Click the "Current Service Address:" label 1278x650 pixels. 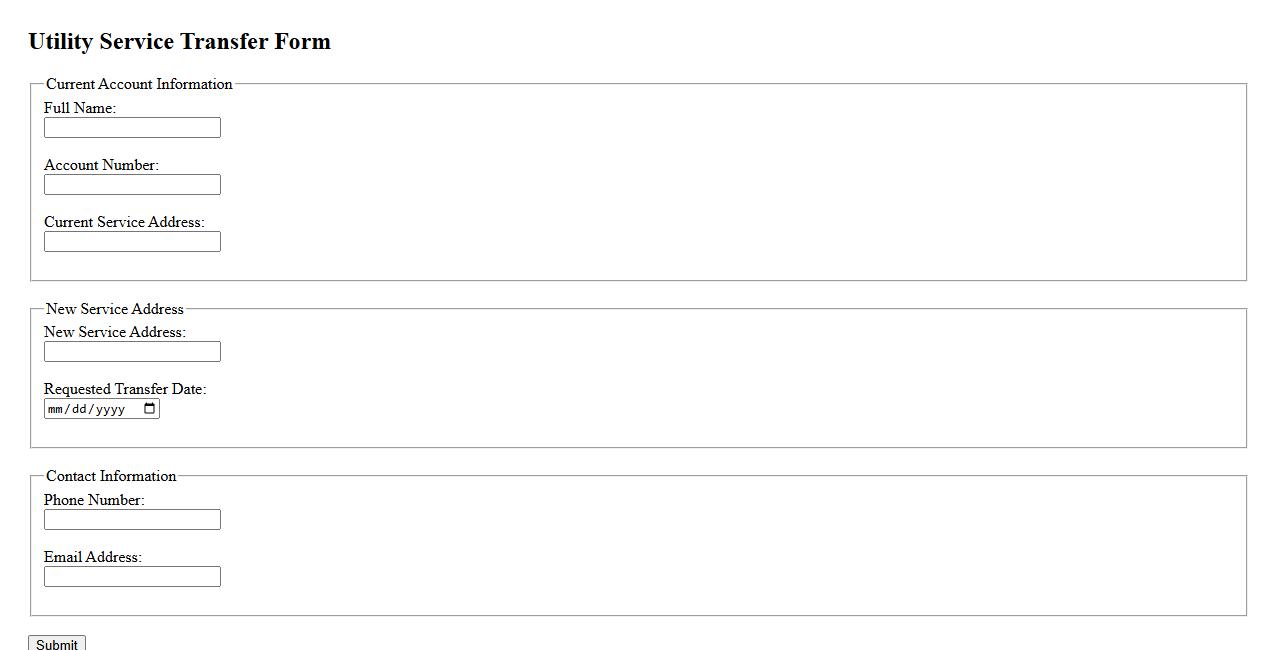[x=124, y=222]
